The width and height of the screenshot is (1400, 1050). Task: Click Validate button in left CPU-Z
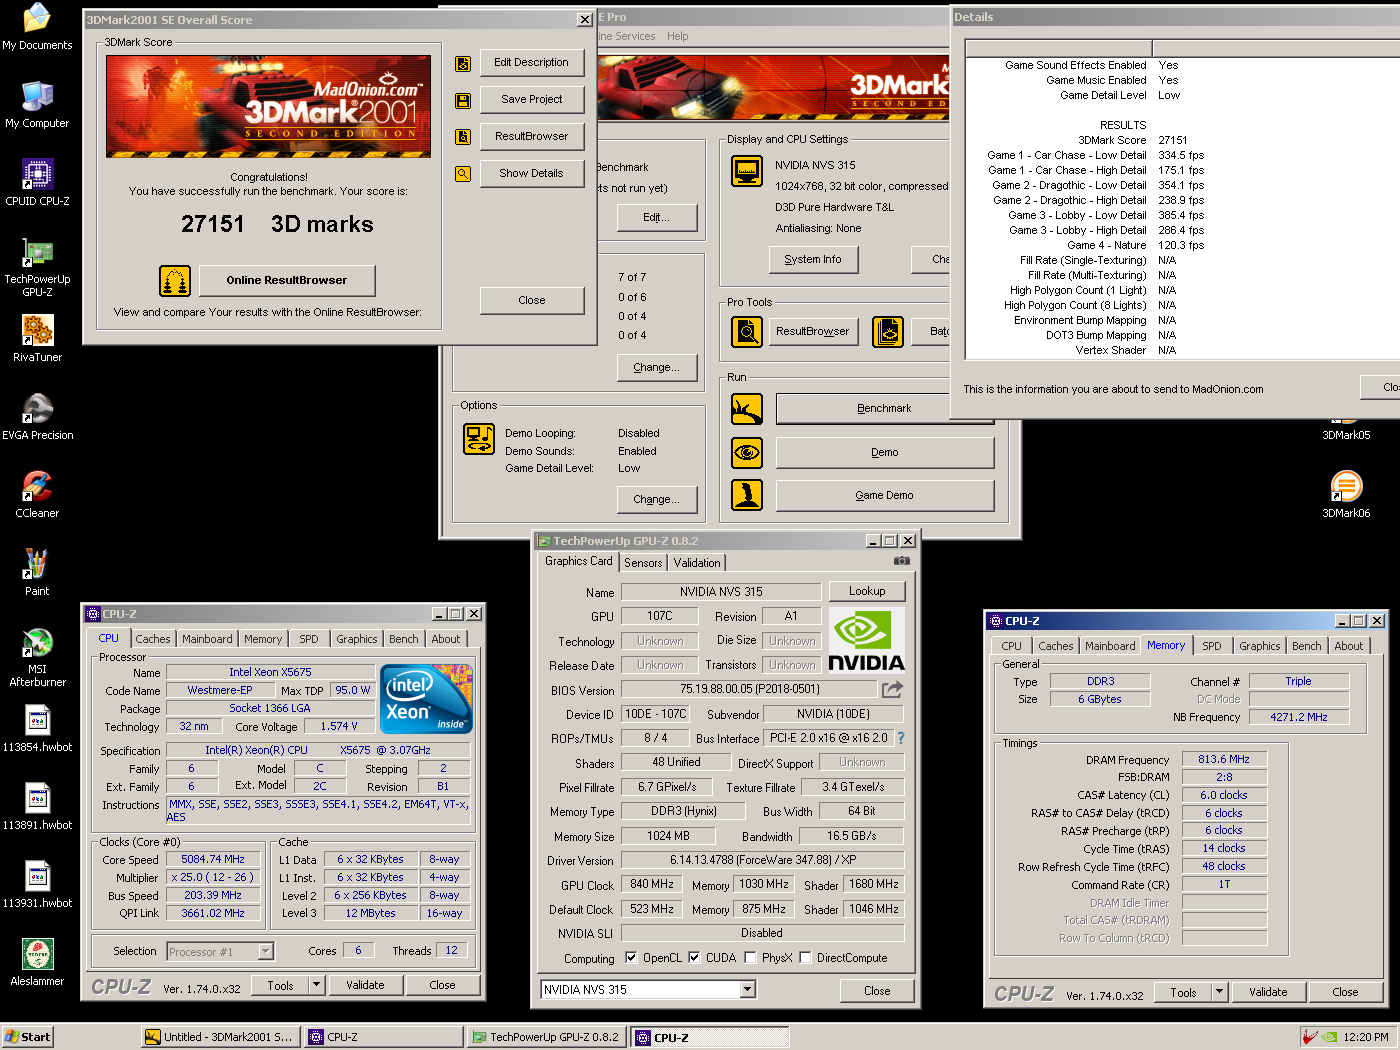coord(365,985)
